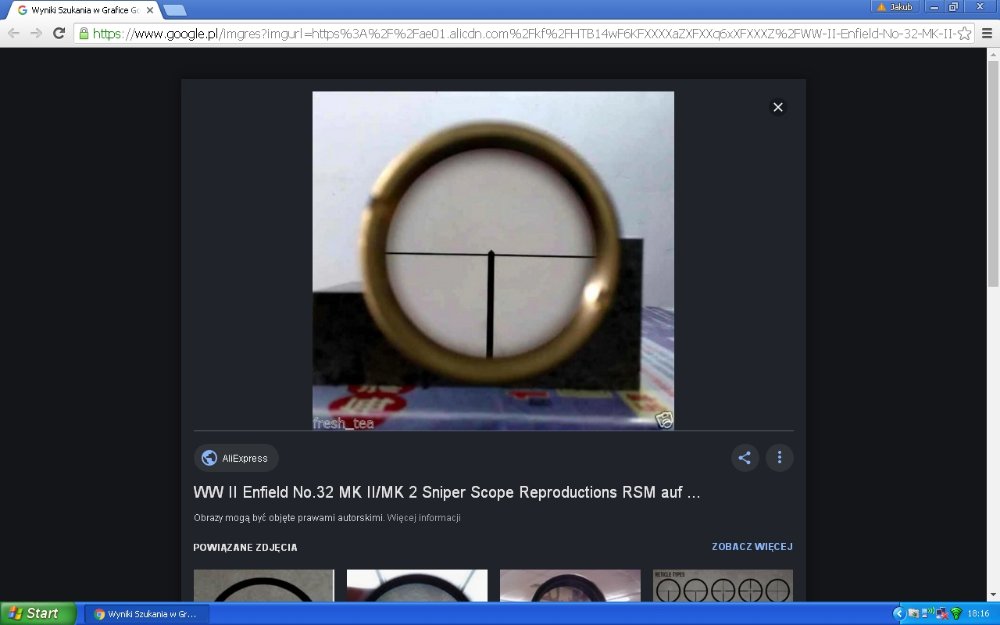Click the scrollbar down arrow
Viewport: 1000px width, 625px height.
(993, 595)
